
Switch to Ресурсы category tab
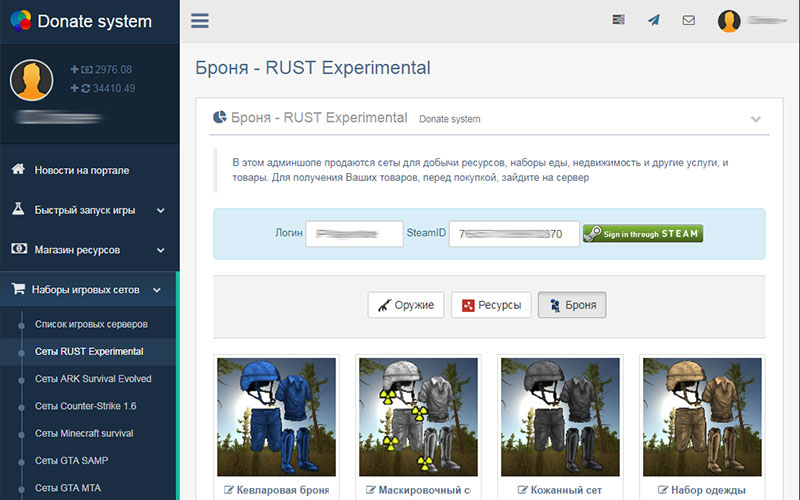click(491, 305)
